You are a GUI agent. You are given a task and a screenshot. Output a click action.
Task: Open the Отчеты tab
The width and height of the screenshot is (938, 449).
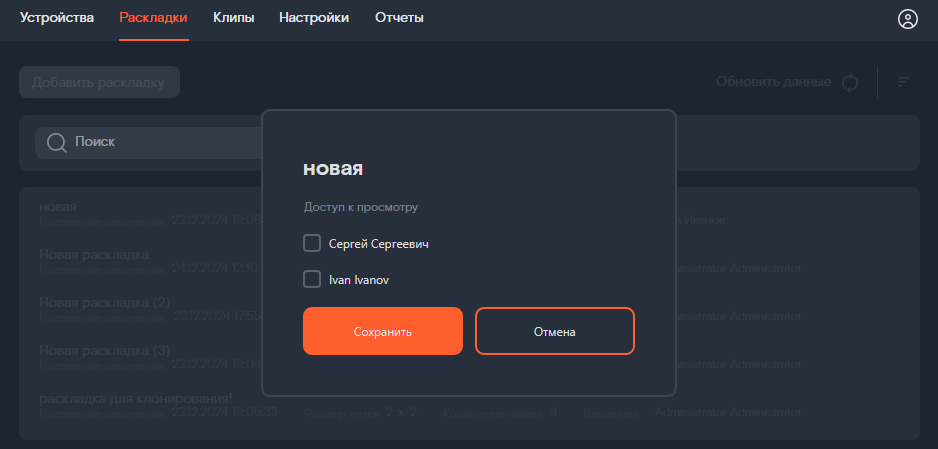pyautogui.click(x=399, y=18)
